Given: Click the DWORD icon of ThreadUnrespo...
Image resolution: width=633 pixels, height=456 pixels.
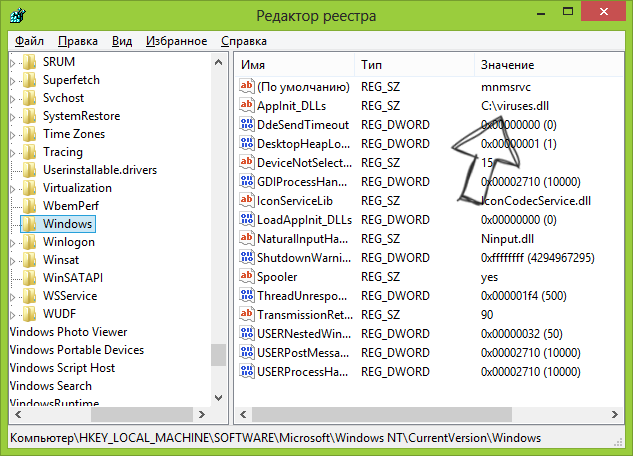Looking at the screenshot, I should pyautogui.click(x=247, y=295).
